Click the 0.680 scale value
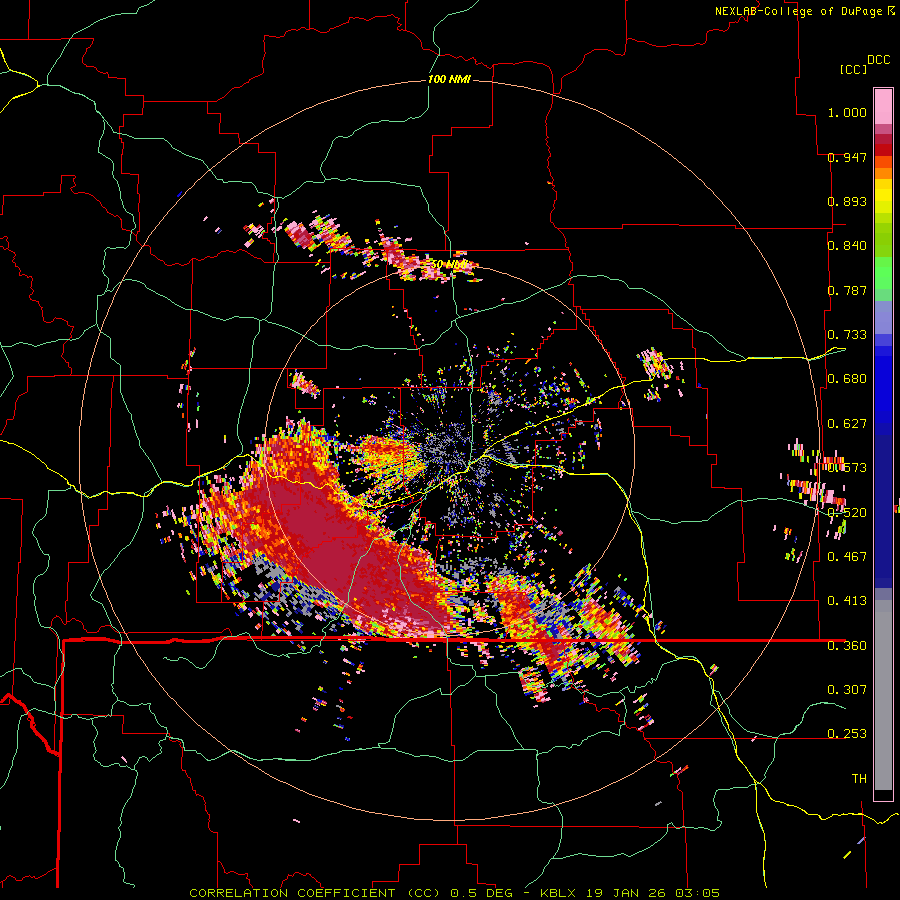900x900 pixels. pos(847,379)
